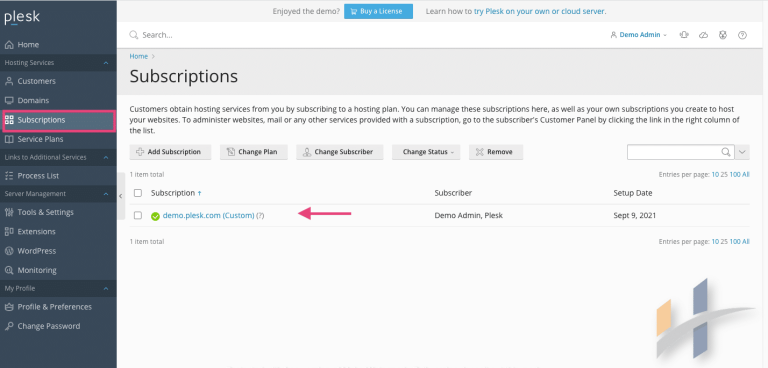Click the (?) hint next to demo.plesk.com
The width and height of the screenshot is (768, 368).
pos(260,216)
